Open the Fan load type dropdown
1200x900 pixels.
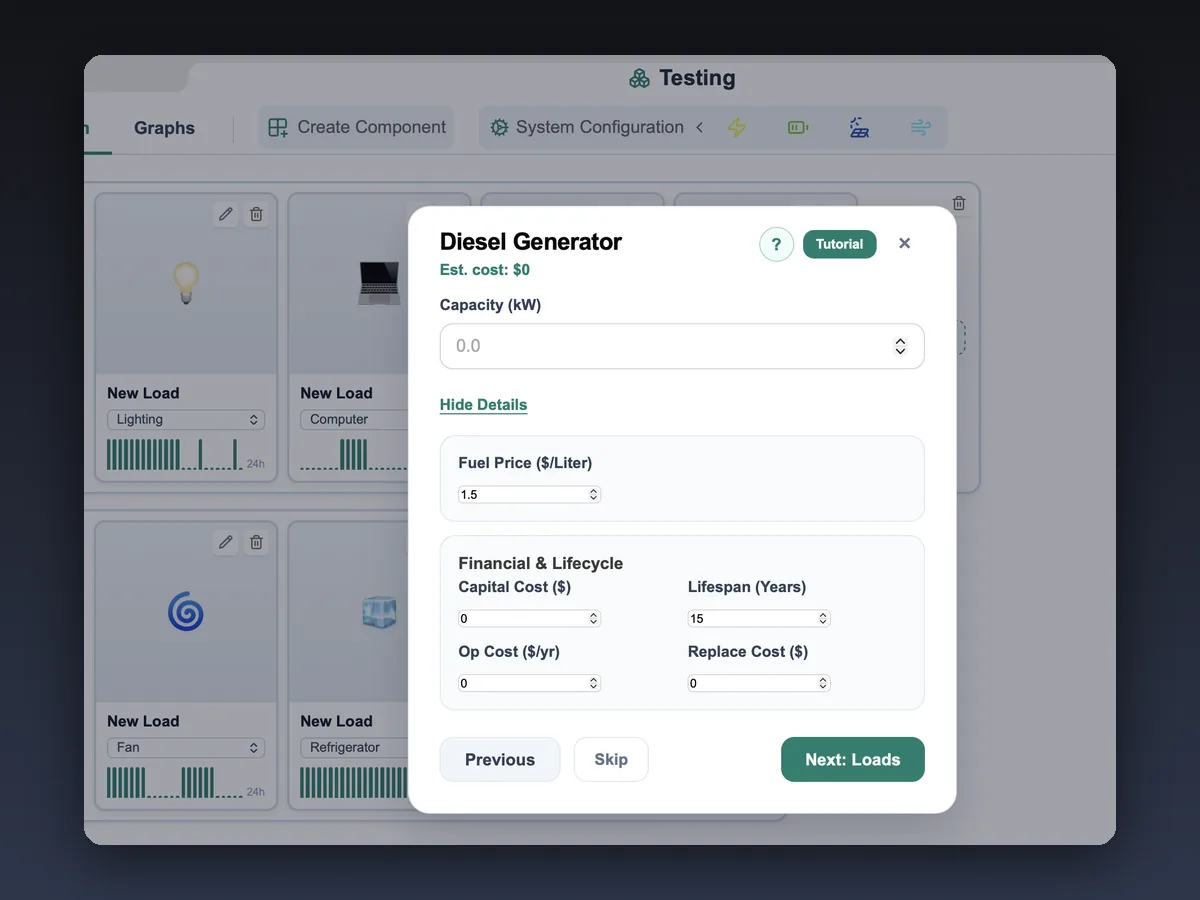click(186, 748)
